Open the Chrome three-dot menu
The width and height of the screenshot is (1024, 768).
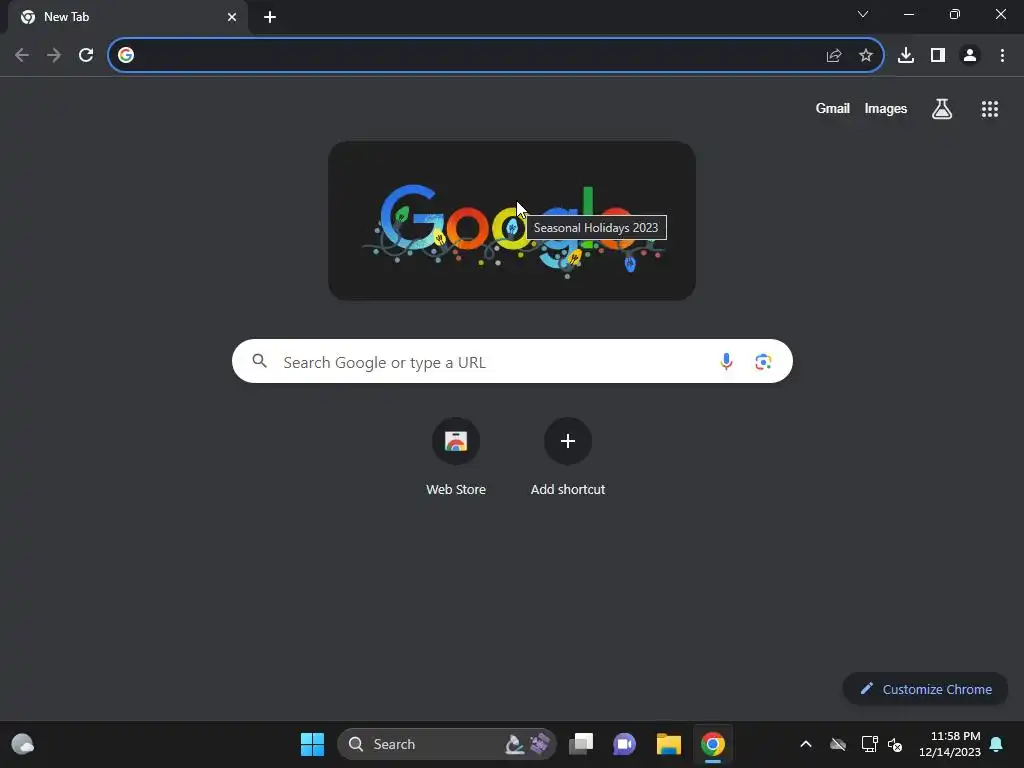click(x=1002, y=56)
